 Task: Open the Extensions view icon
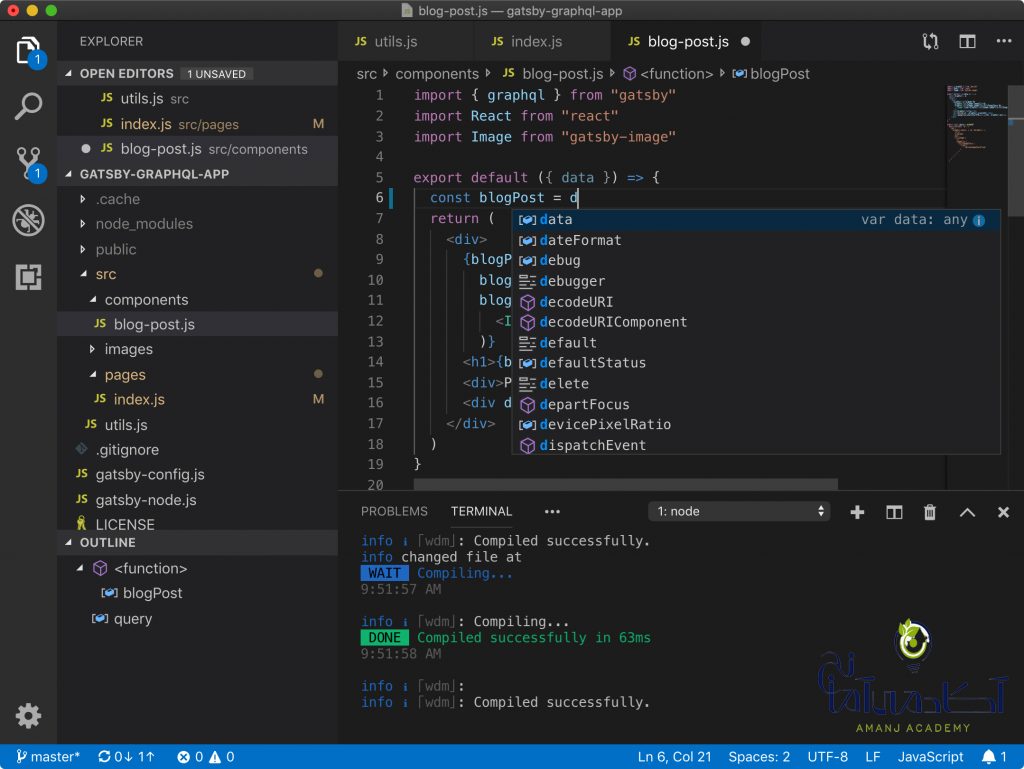coord(28,277)
